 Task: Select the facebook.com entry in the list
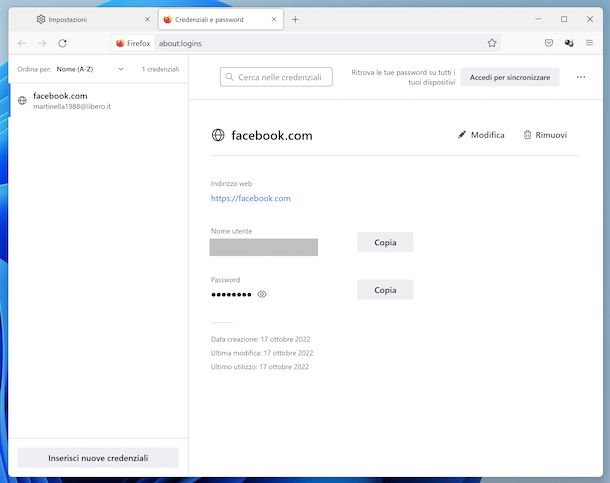[98, 100]
